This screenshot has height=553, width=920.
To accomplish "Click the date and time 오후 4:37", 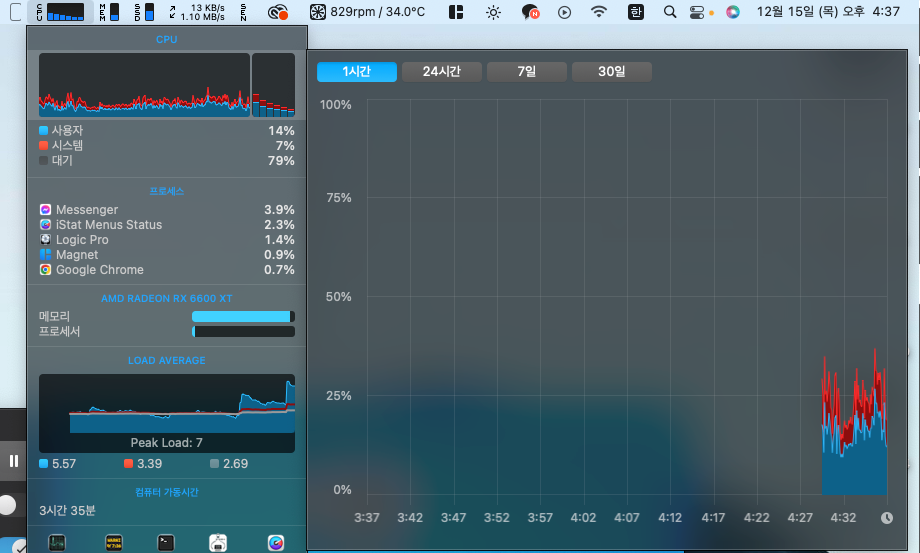I will click(828, 12).
